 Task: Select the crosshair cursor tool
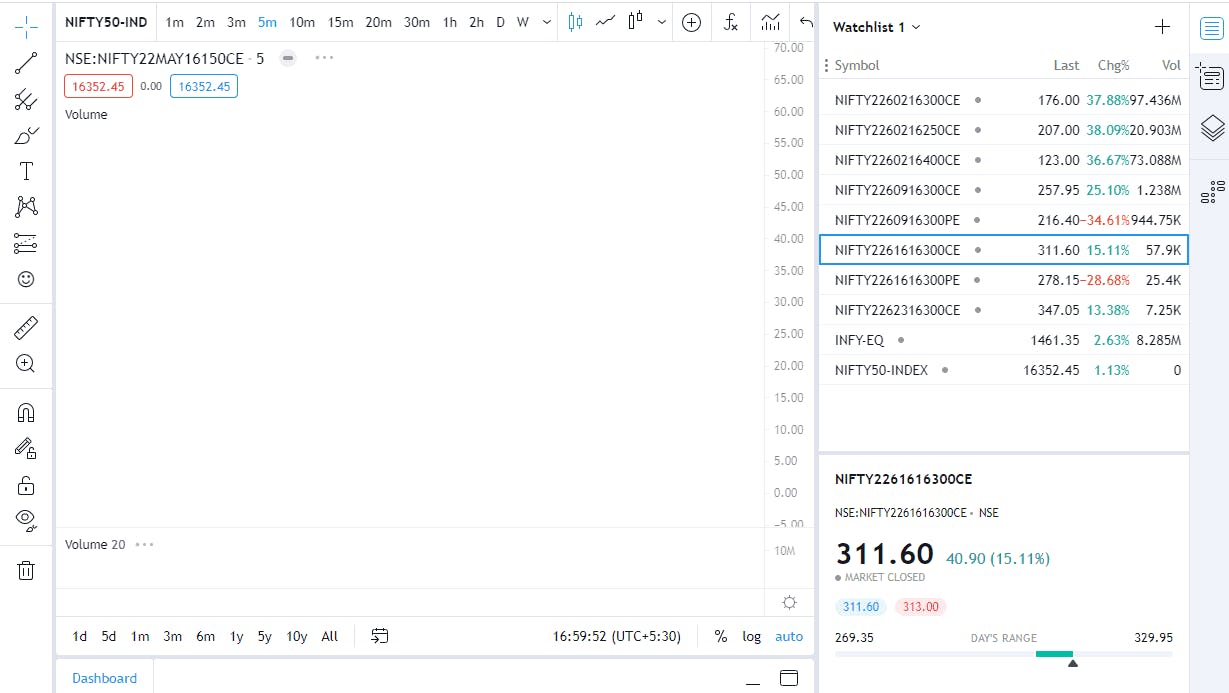(26, 27)
